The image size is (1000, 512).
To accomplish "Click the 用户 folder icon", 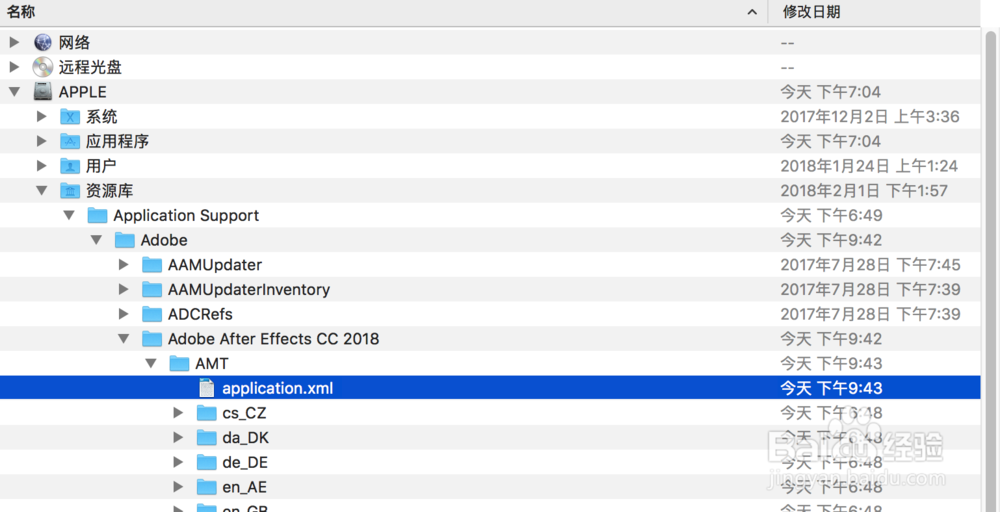I will pyautogui.click(x=70, y=166).
